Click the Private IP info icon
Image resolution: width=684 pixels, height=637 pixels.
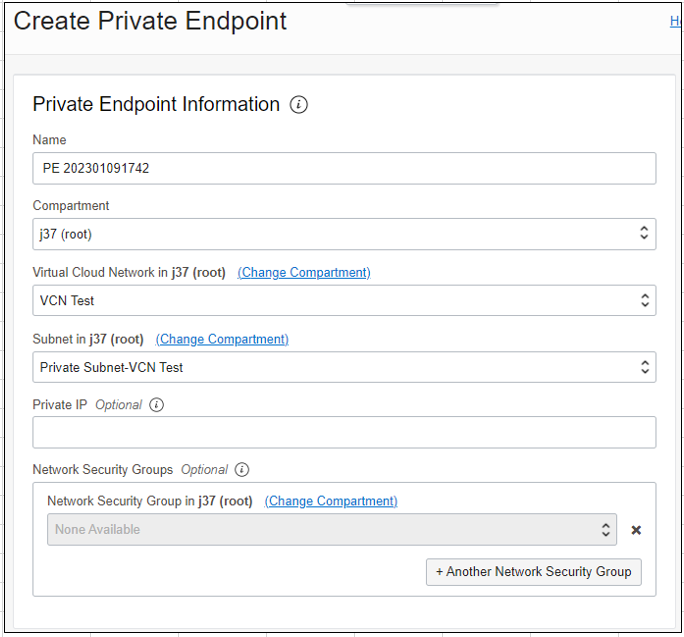[x=156, y=405]
